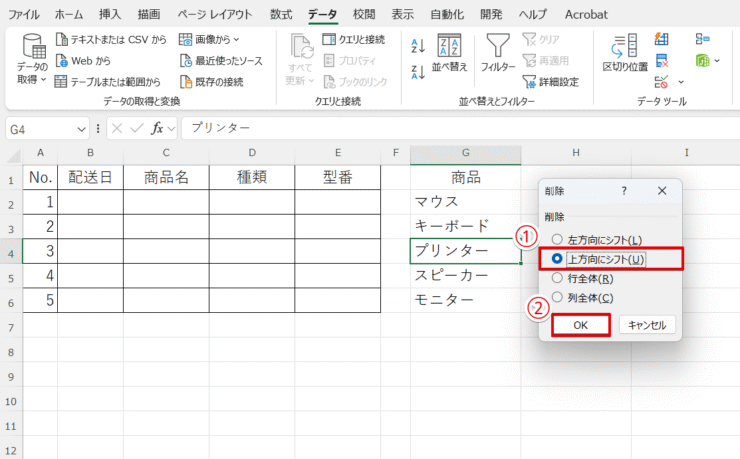
Task: Click キャンセル in the 削除 dialog
Action: pos(647,325)
